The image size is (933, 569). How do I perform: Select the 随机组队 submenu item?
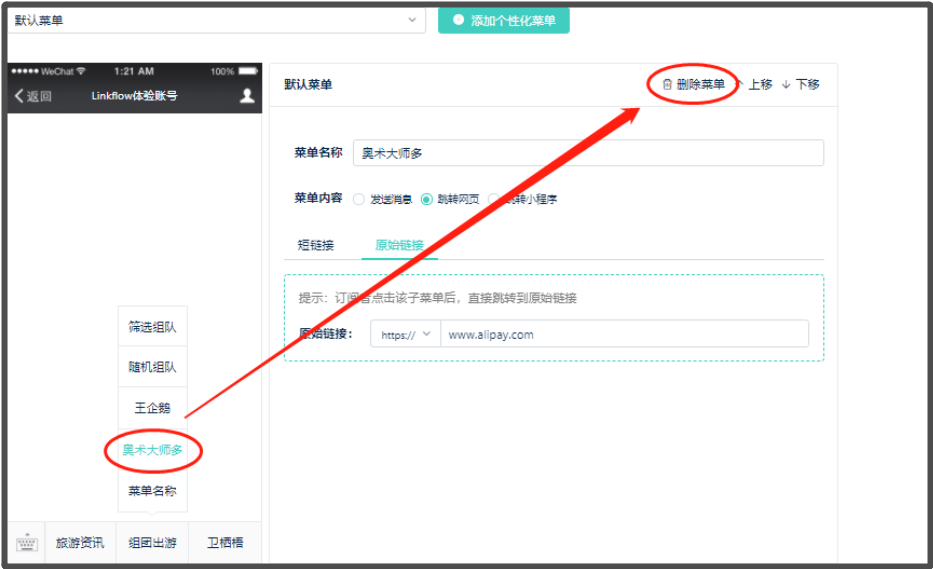point(152,367)
